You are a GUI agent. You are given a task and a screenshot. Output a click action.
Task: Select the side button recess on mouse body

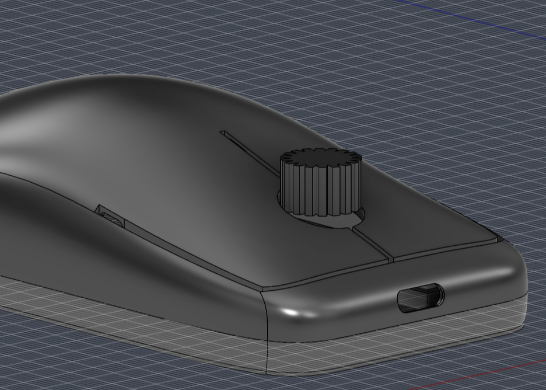pyautogui.click(x=110, y=216)
